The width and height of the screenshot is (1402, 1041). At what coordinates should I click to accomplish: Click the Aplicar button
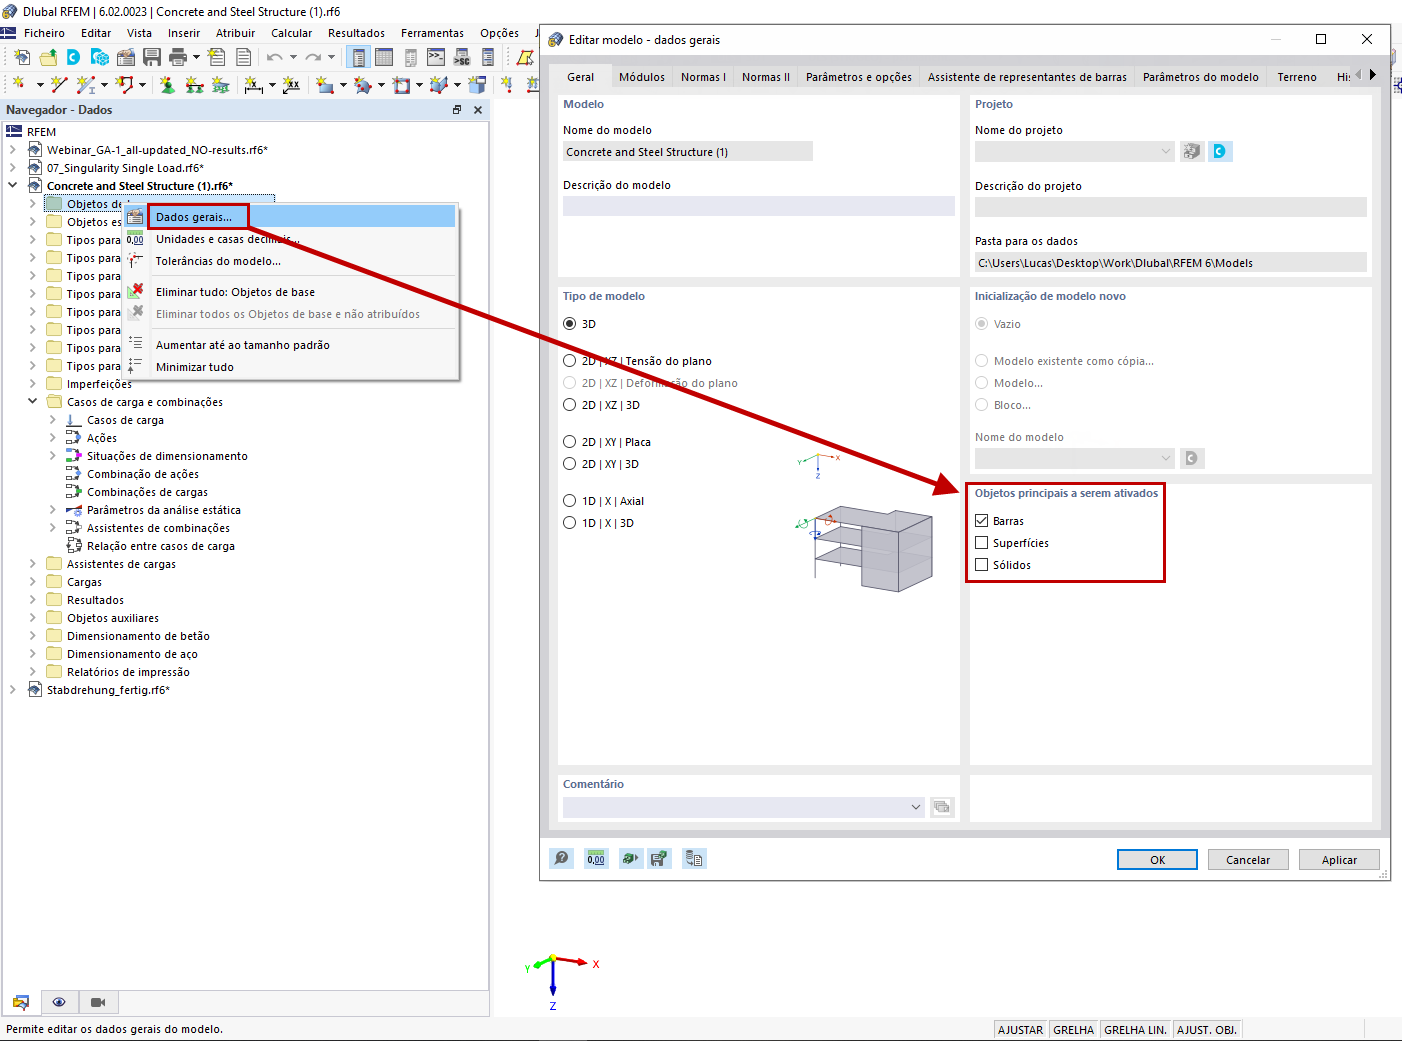pyautogui.click(x=1339, y=859)
